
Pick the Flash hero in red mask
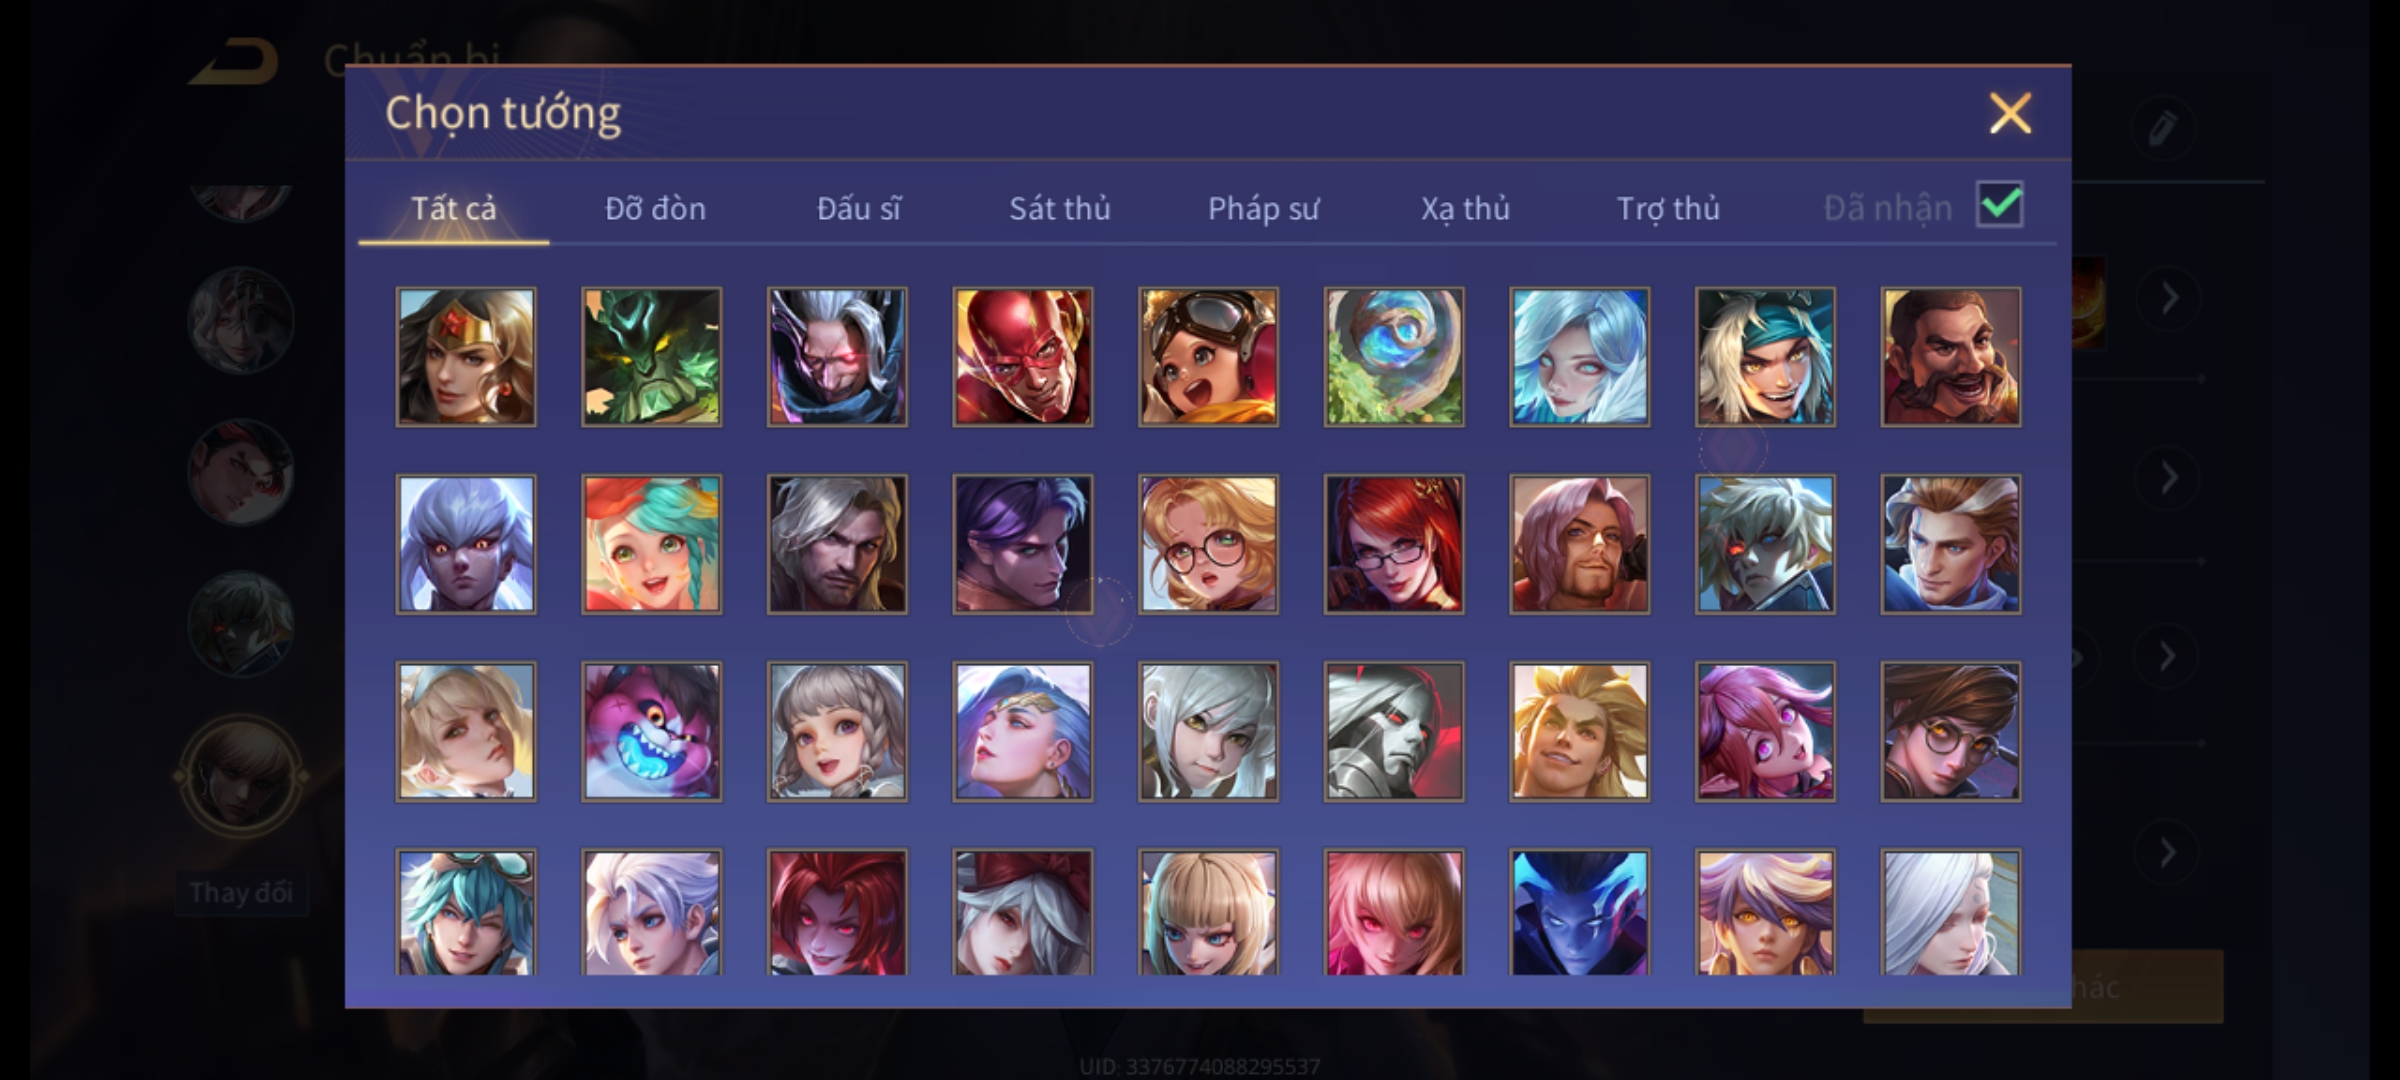point(1023,357)
